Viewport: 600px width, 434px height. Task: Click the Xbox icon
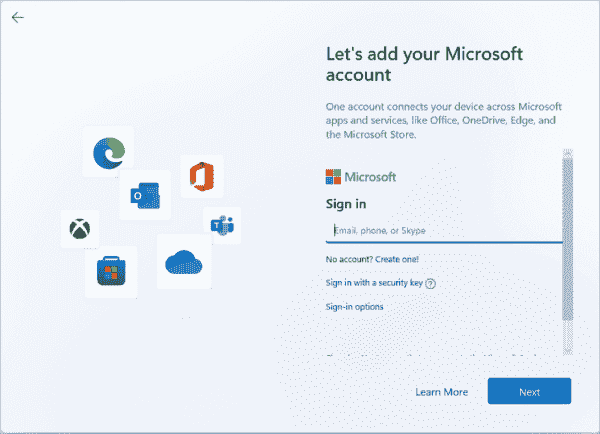[80, 229]
